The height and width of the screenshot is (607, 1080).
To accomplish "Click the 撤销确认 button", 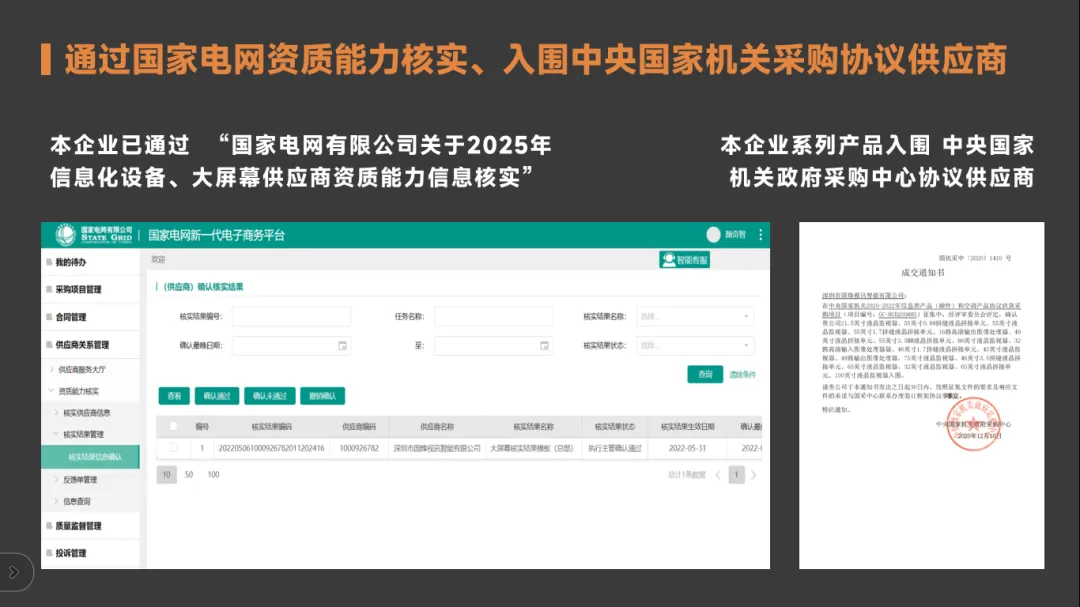I will [322, 395].
